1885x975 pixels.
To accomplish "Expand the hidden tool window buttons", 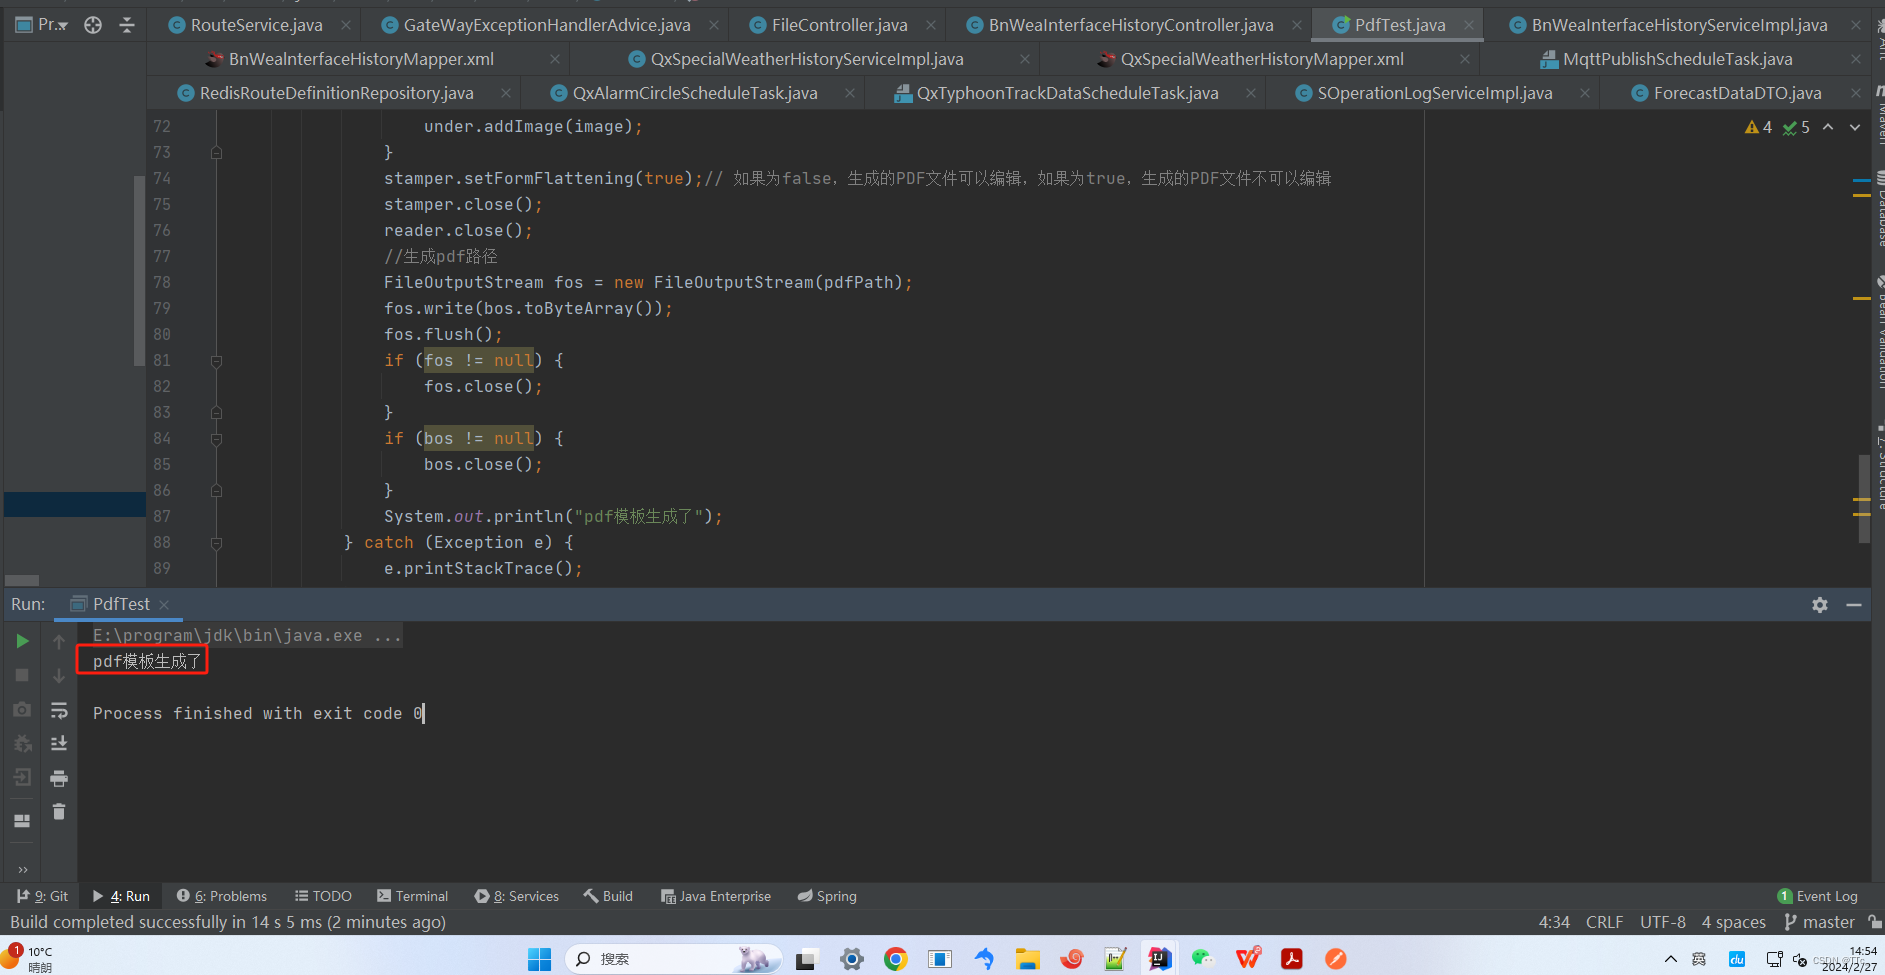I will click(x=22, y=868).
